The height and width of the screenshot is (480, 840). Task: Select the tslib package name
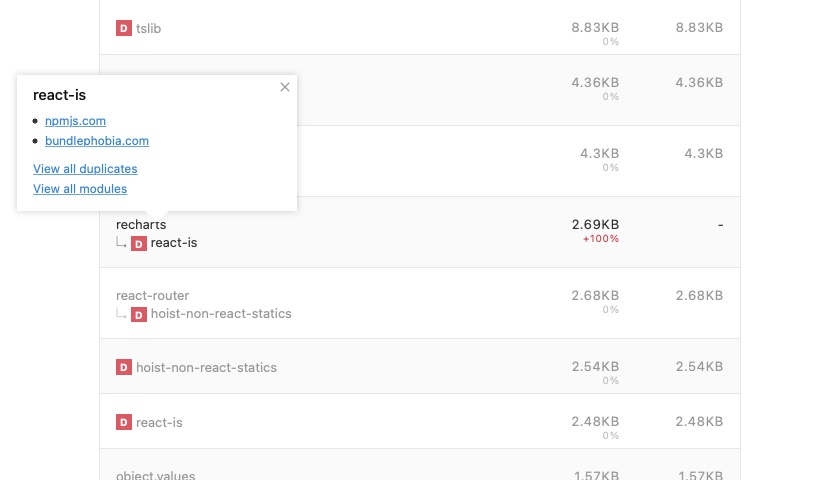tap(148, 28)
